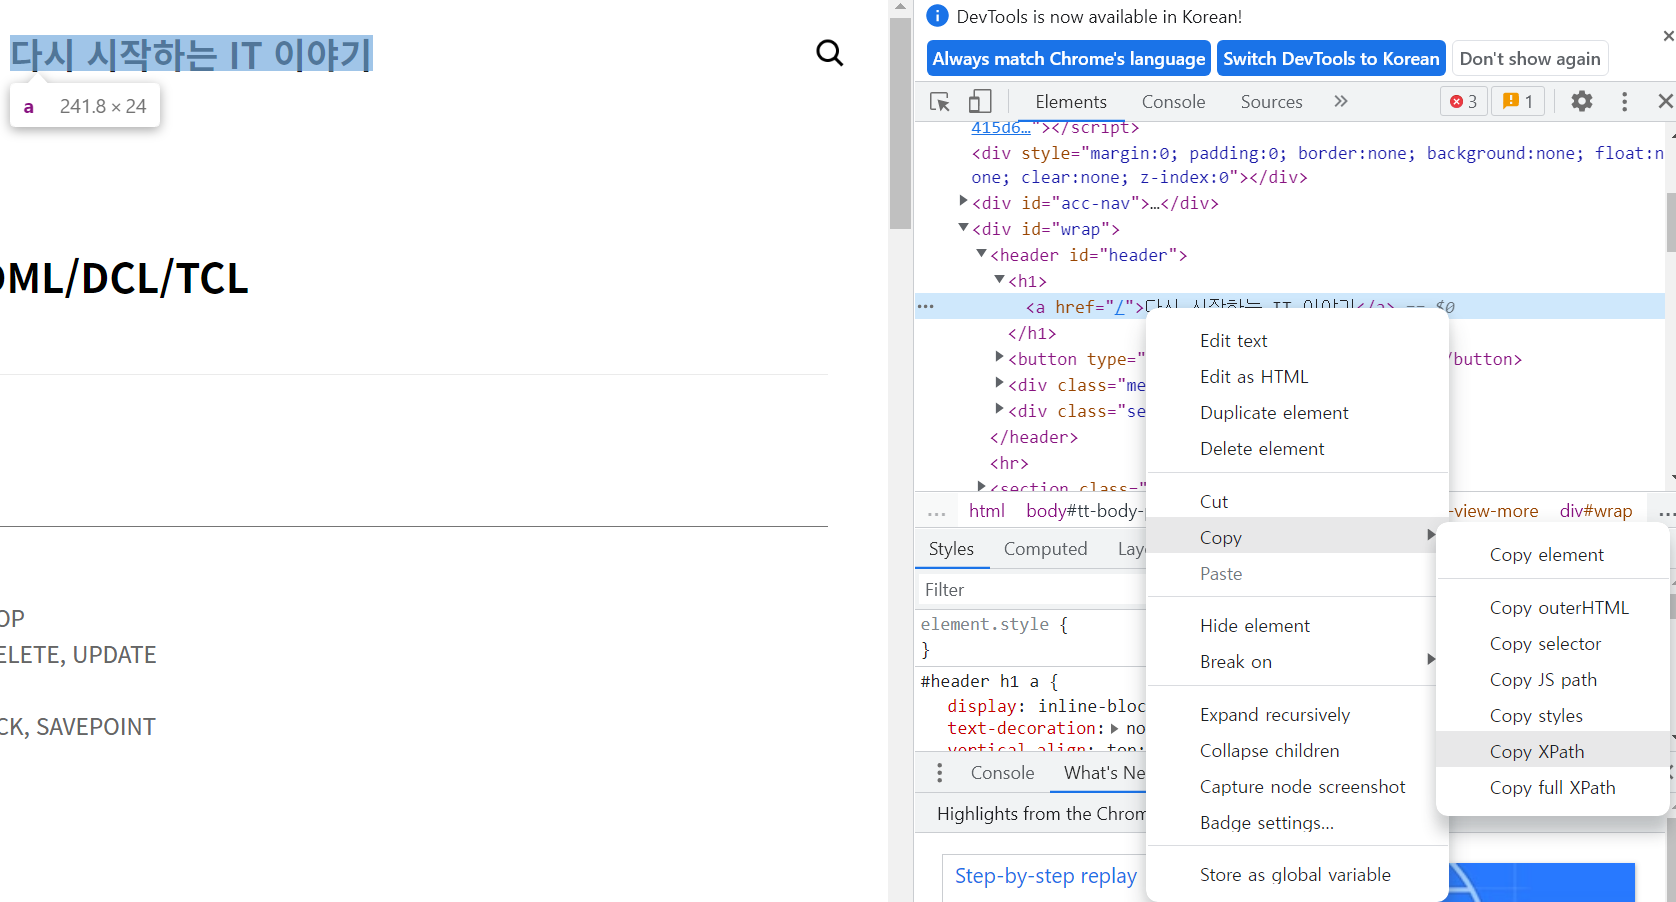Screen dimensions: 1676x902
Task: Dismiss the Korean language notification bar
Action: tap(1668, 36)
